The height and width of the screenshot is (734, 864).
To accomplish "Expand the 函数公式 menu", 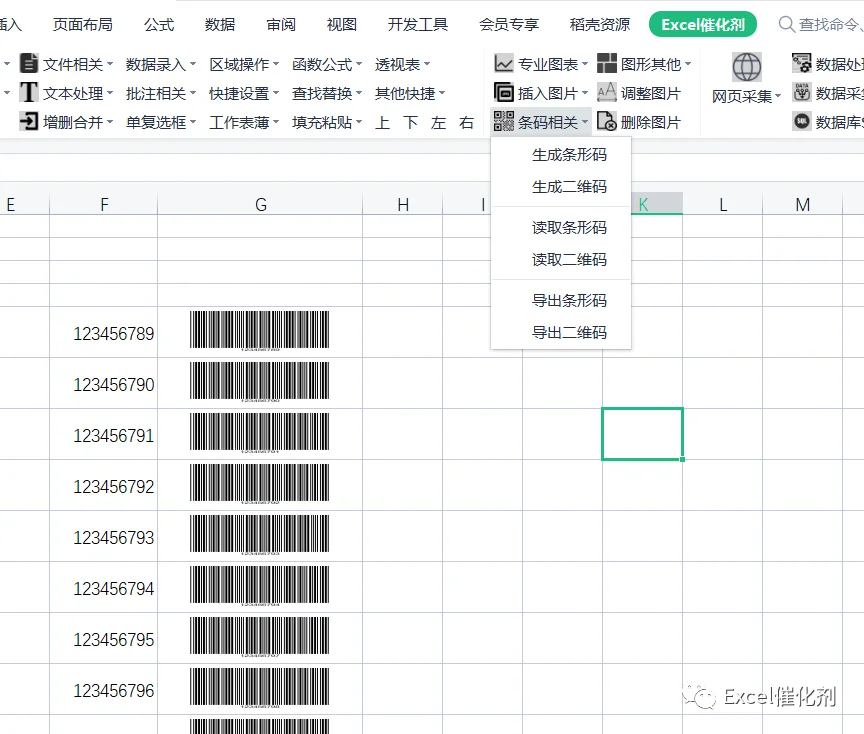I will coord(327,64).
